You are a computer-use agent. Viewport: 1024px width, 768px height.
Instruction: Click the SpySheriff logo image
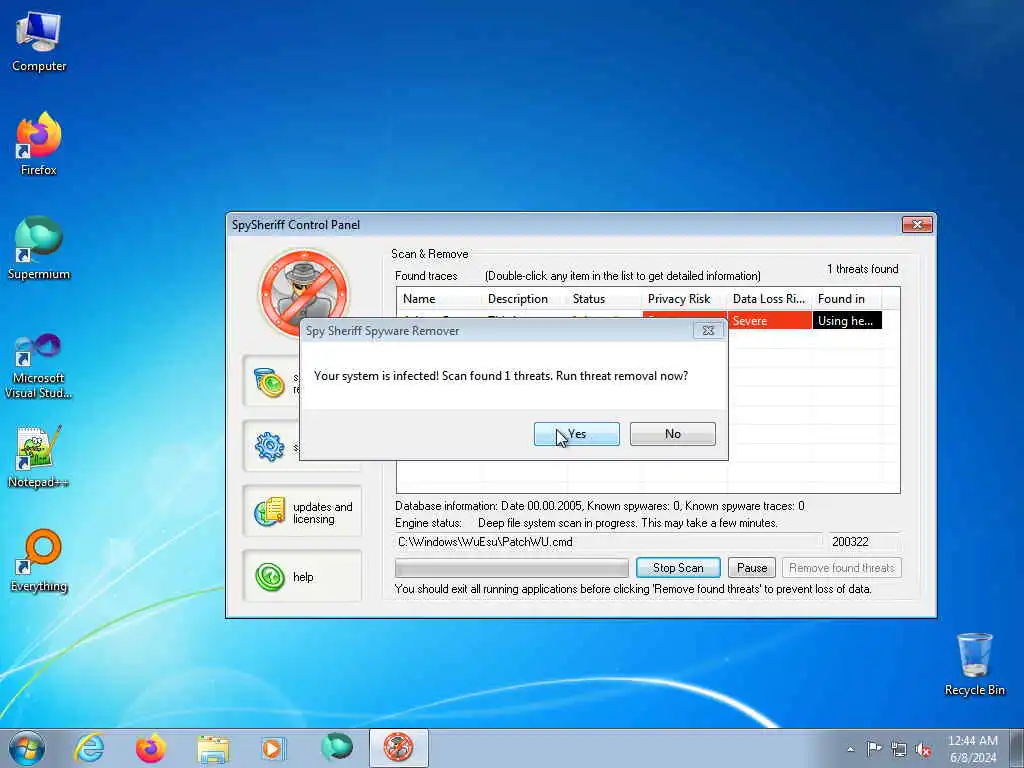tap(304, 292)
